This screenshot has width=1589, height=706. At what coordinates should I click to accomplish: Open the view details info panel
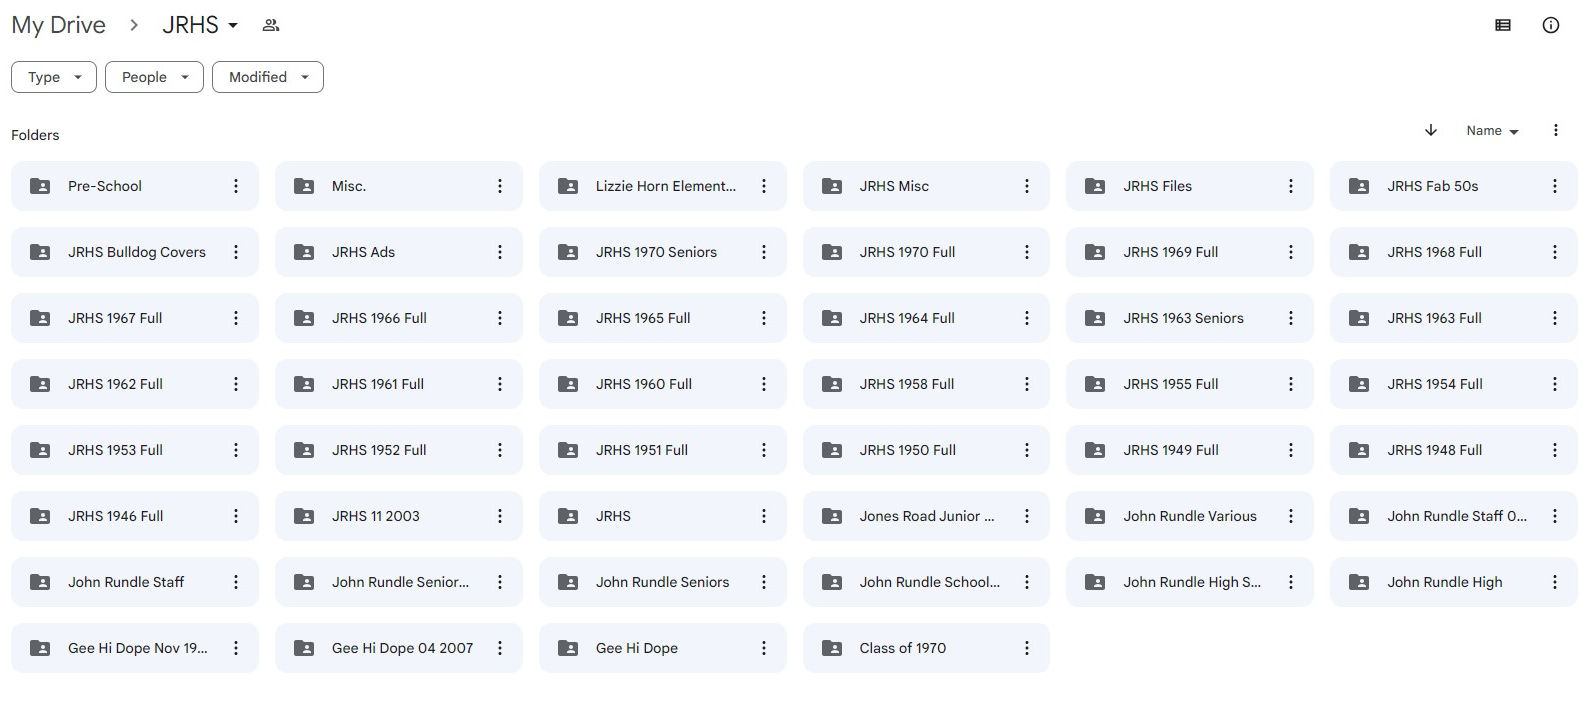(x=1550, y=26)
